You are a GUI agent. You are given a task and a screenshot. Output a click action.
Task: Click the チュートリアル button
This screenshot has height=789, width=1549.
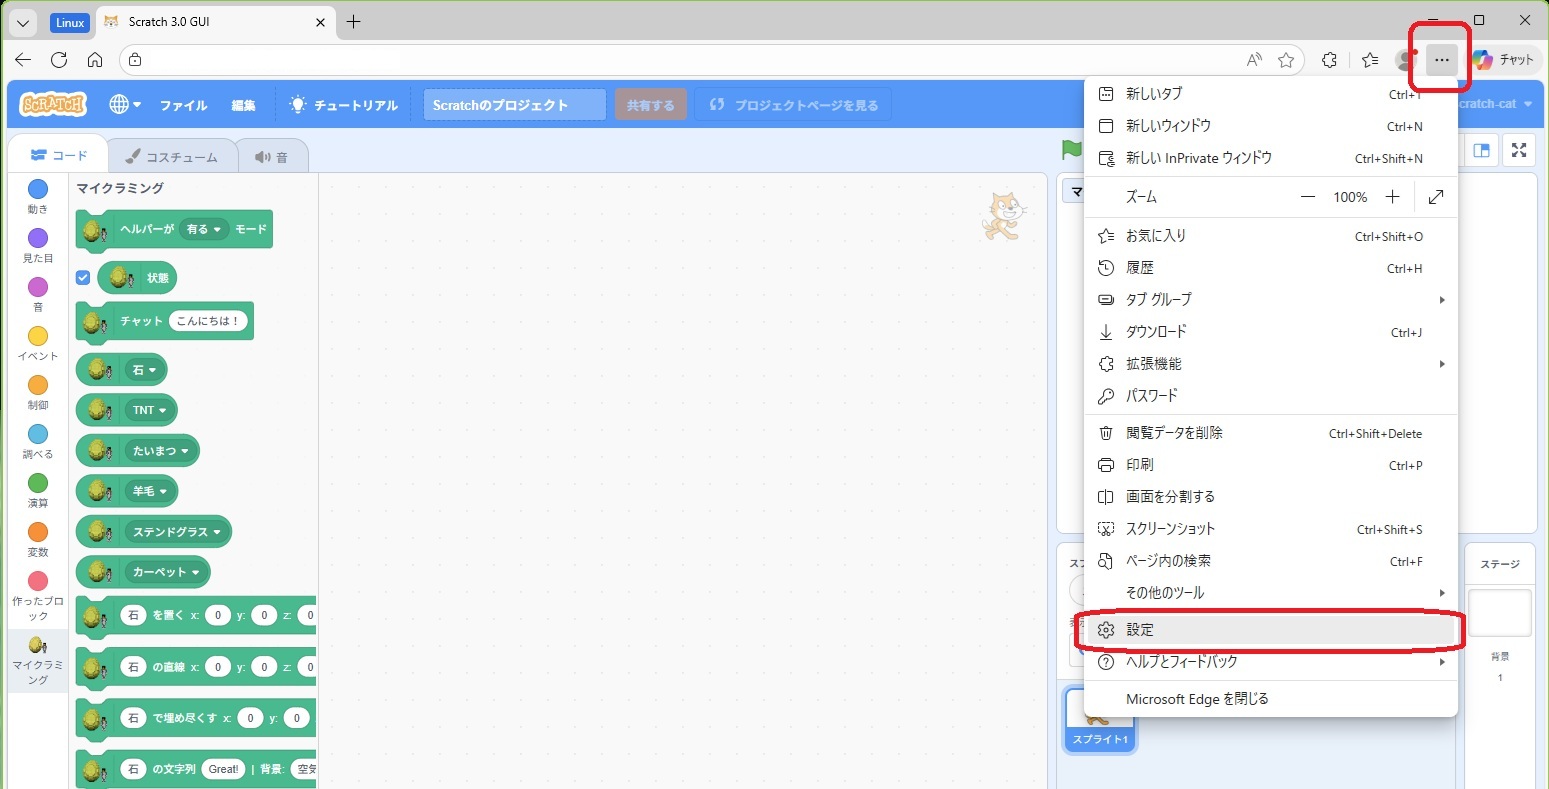[x=344, y=105]
